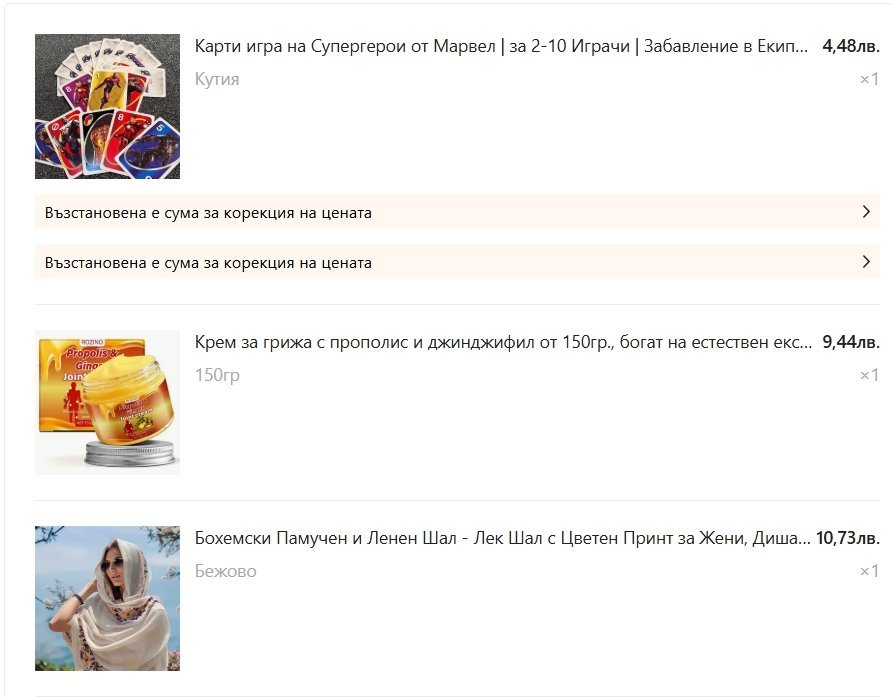Click the upper 'Възстановена е сума' banner text
892x697 pixels.
(208, 213)
